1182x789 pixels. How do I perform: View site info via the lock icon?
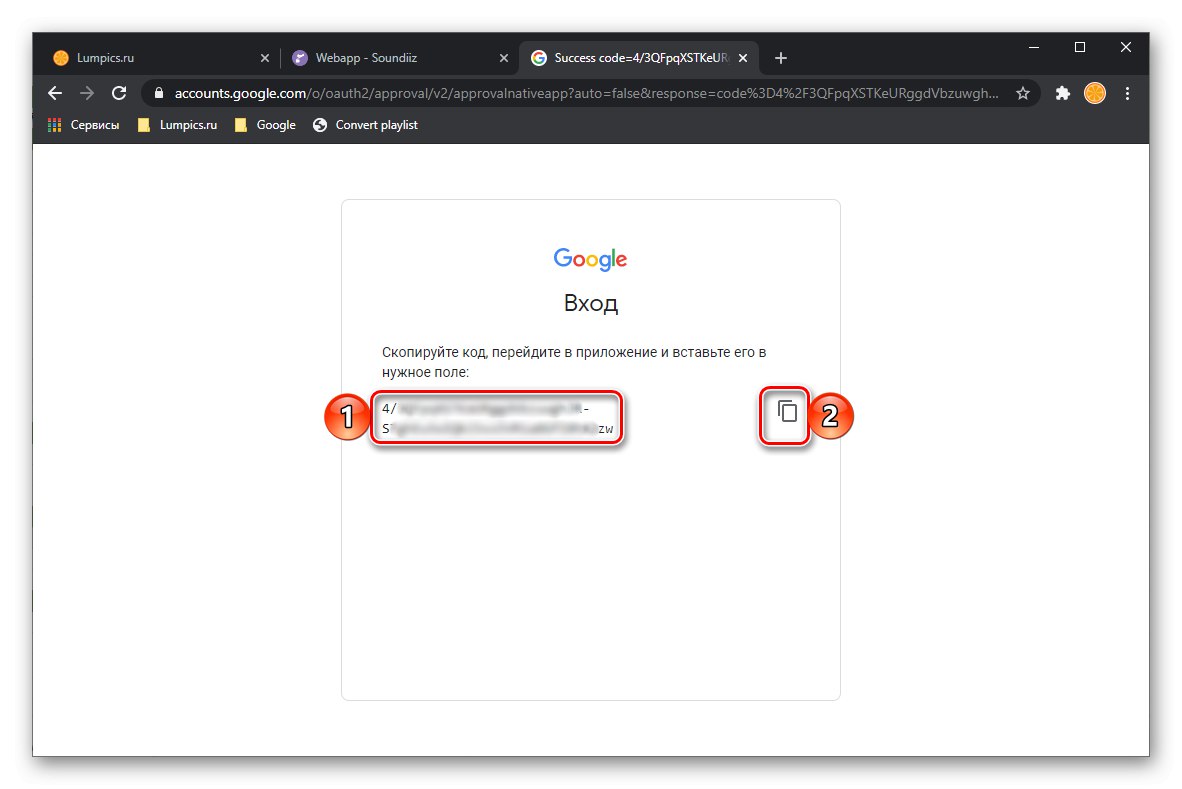(x=158, y=93)
